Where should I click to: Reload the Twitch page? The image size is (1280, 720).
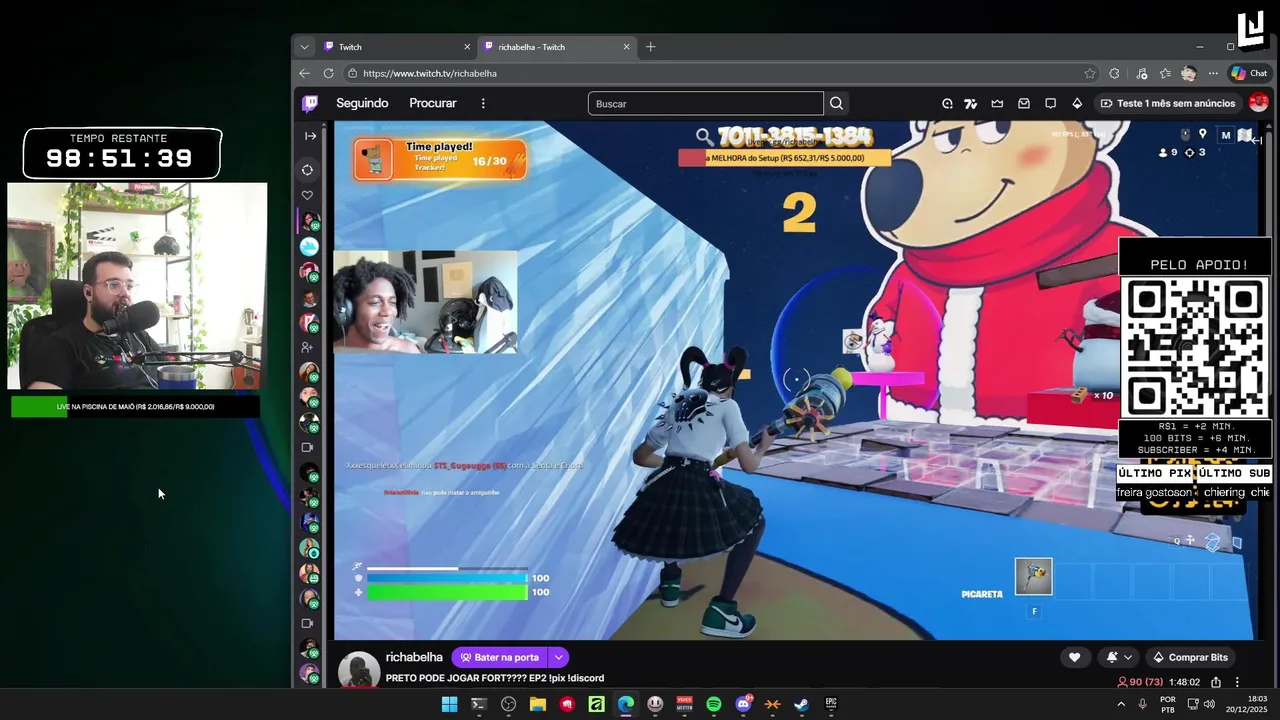[x=328, y=73]
